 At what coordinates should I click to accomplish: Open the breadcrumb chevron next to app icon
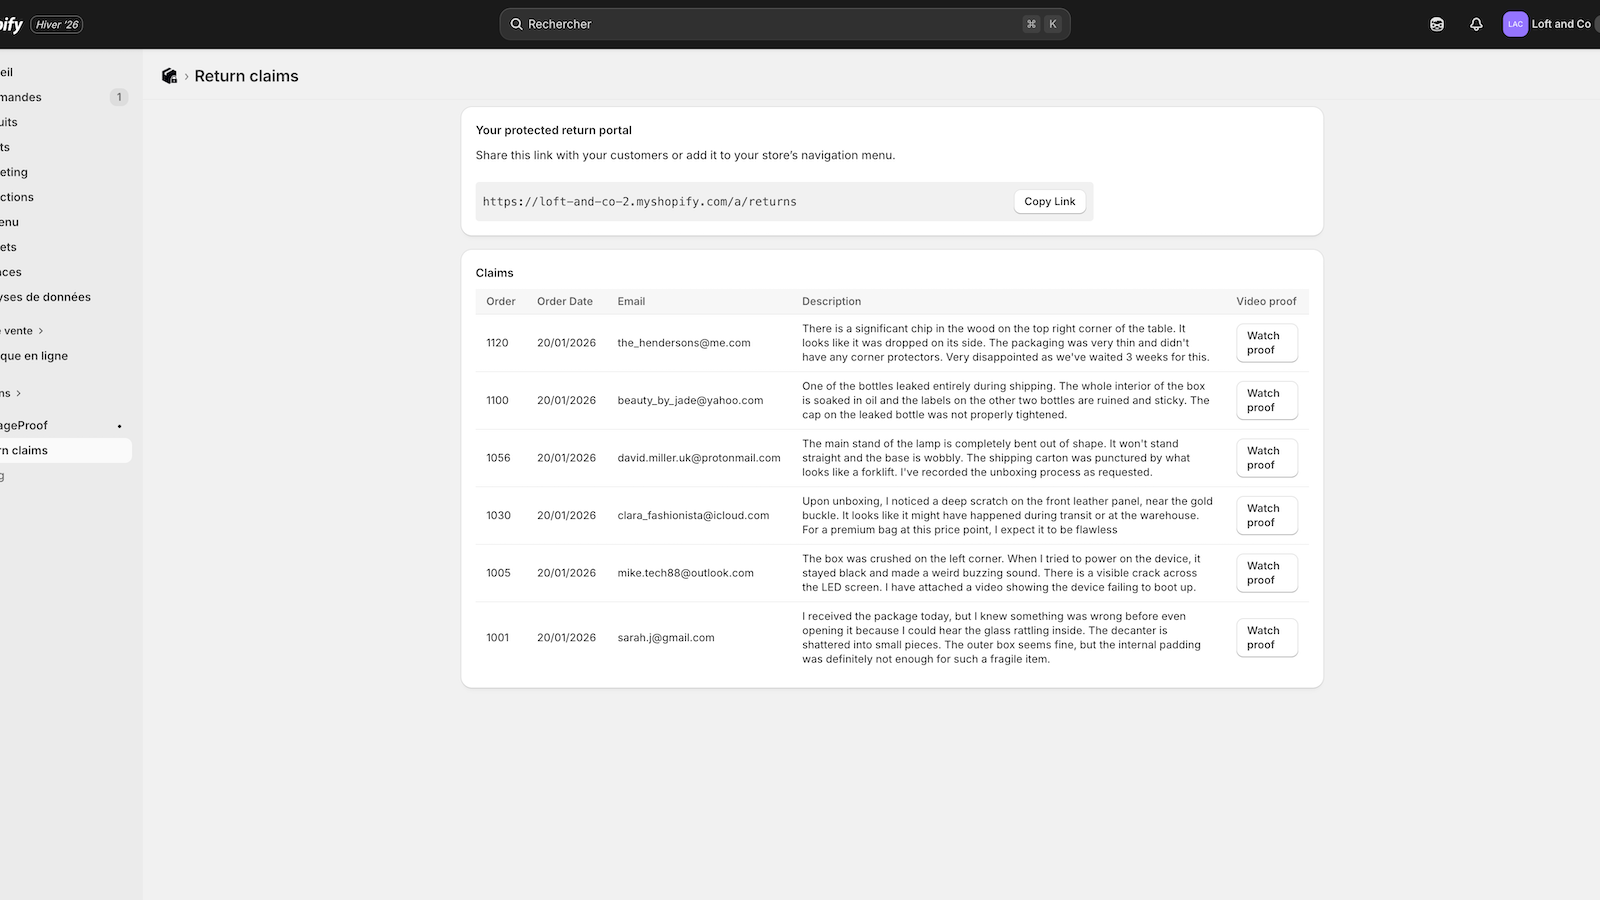185,75
